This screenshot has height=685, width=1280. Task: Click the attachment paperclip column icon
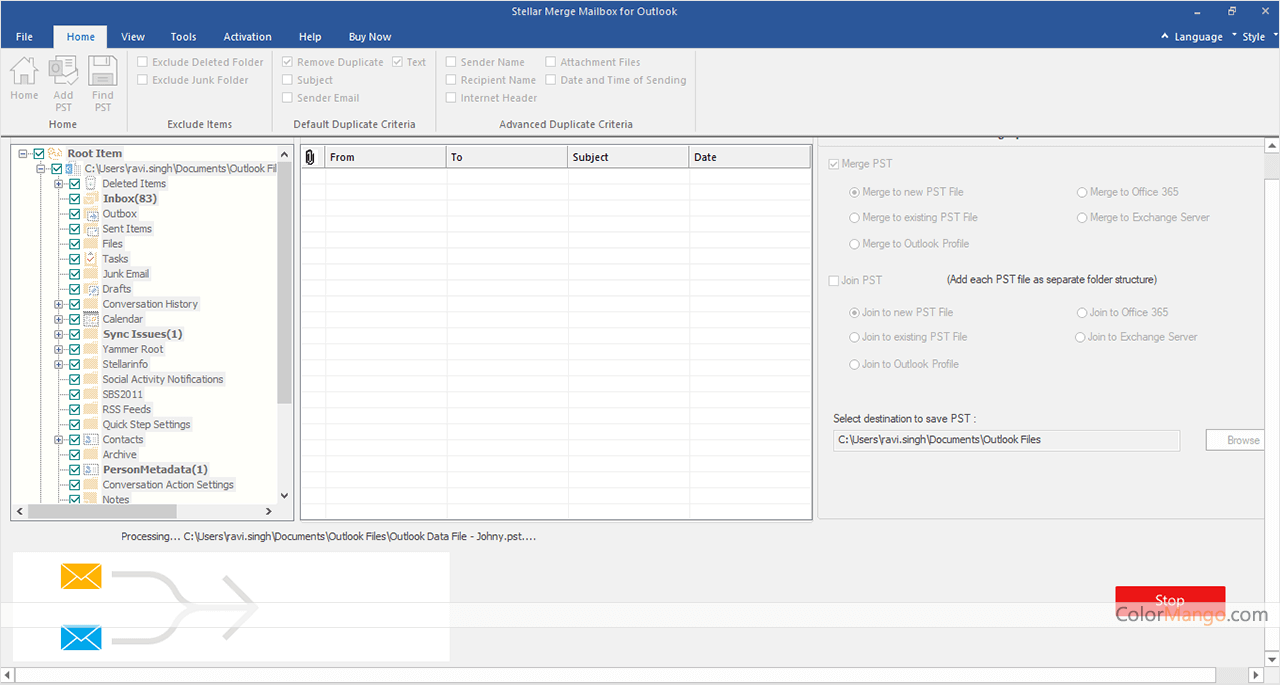point(310,157)
